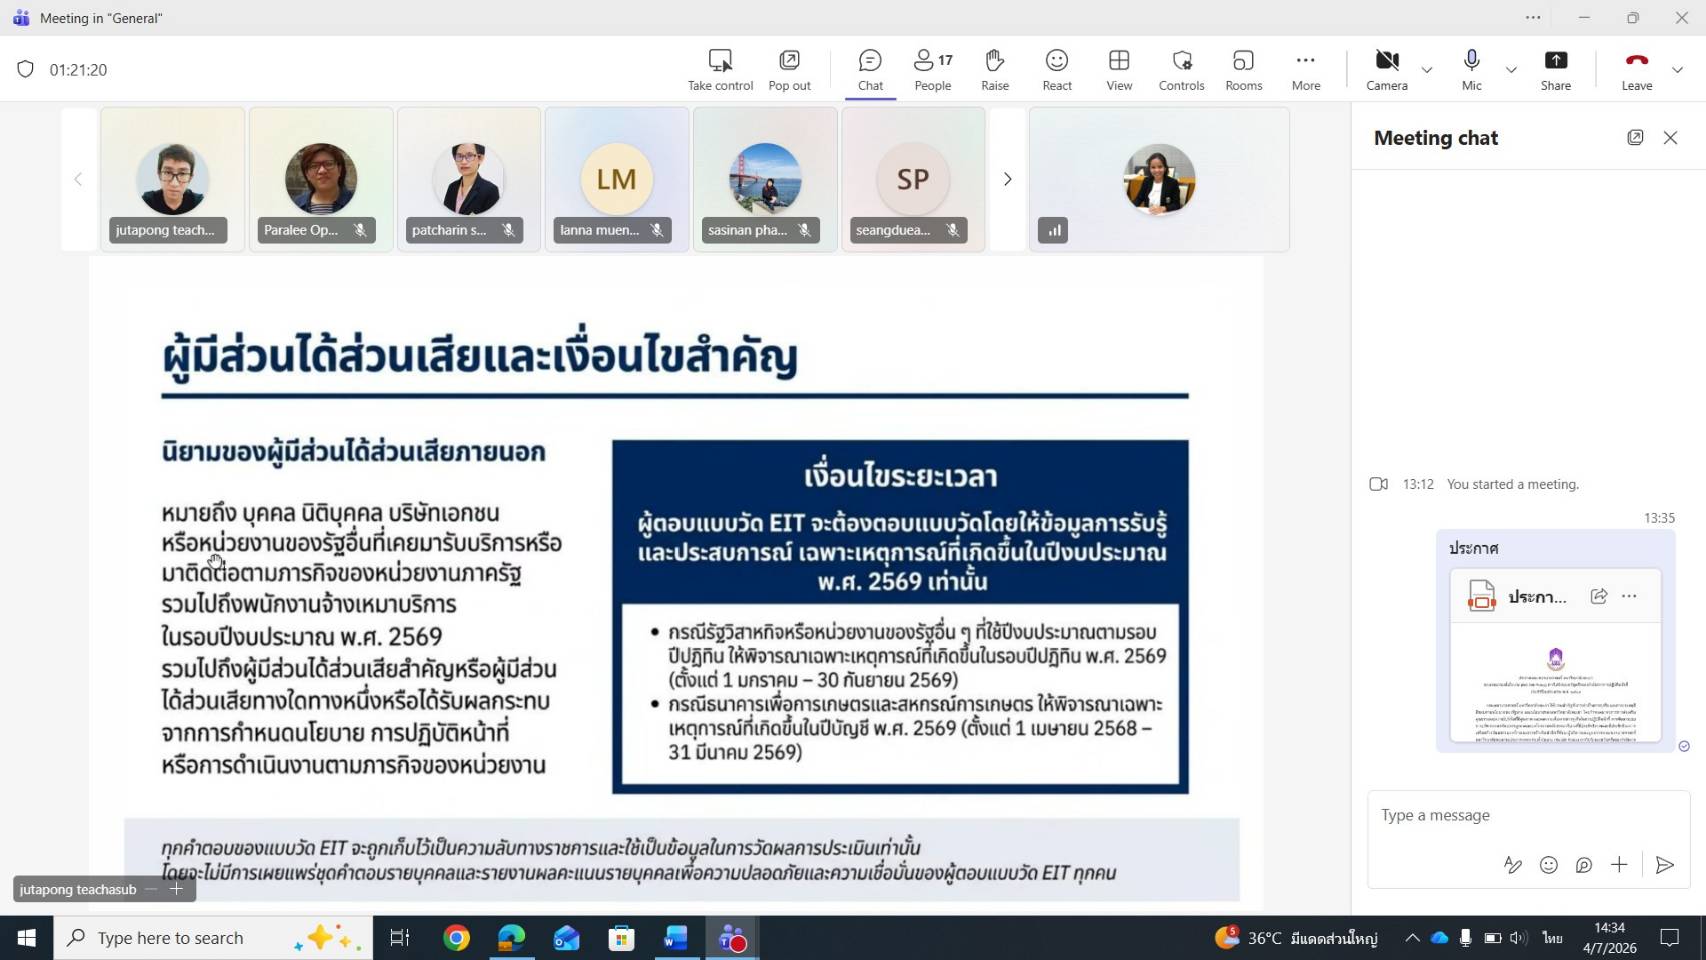This screenshot has width=1706, height=960.
Task: Share your screen content
Action: (1555, 70)
